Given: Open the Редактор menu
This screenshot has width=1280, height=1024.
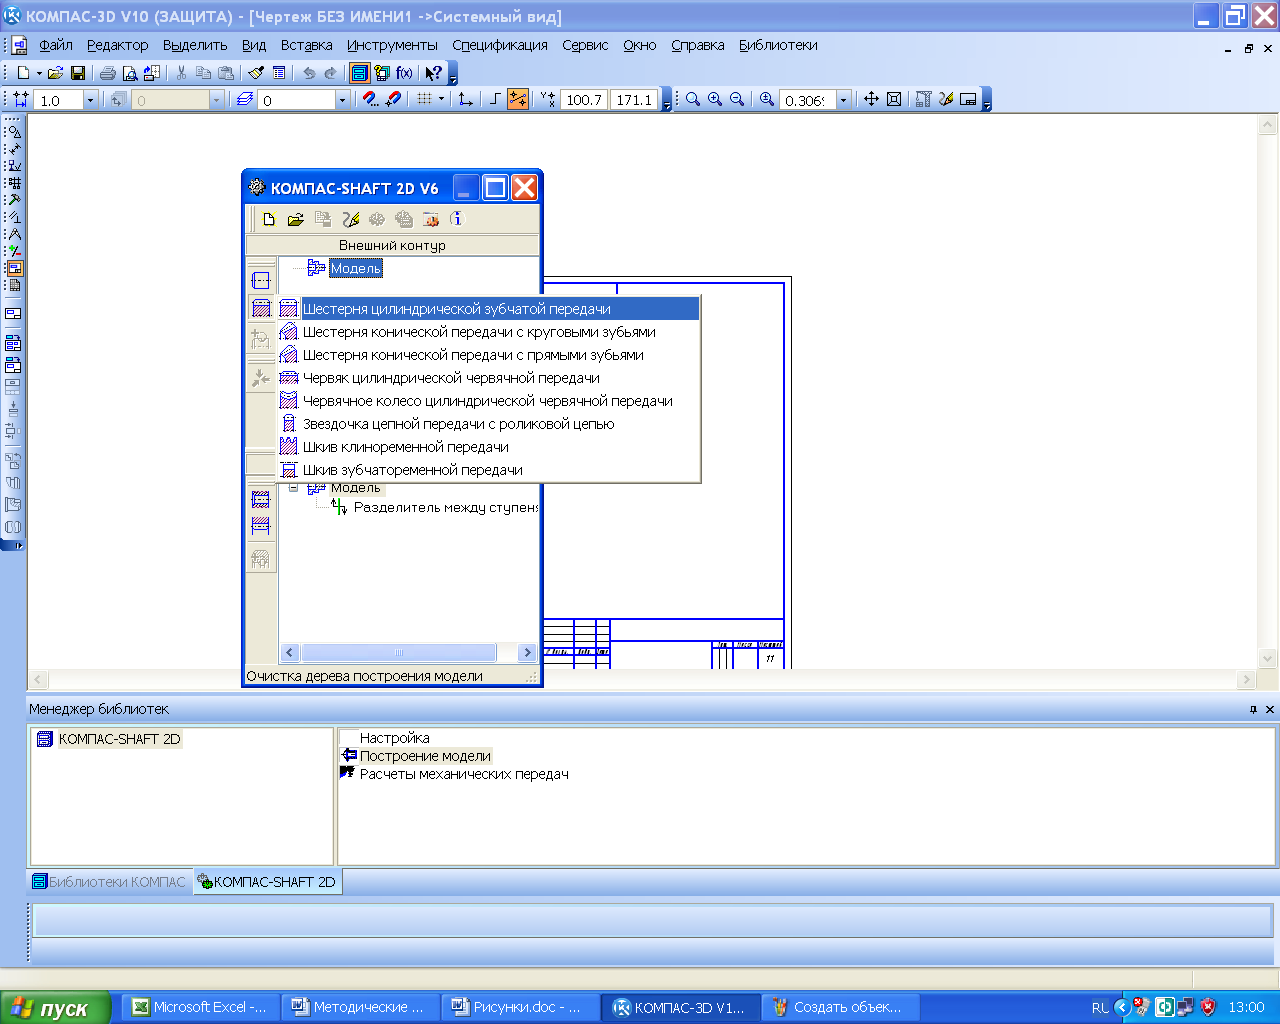Looking at the screenshot, I should click(x=117, y=45).
